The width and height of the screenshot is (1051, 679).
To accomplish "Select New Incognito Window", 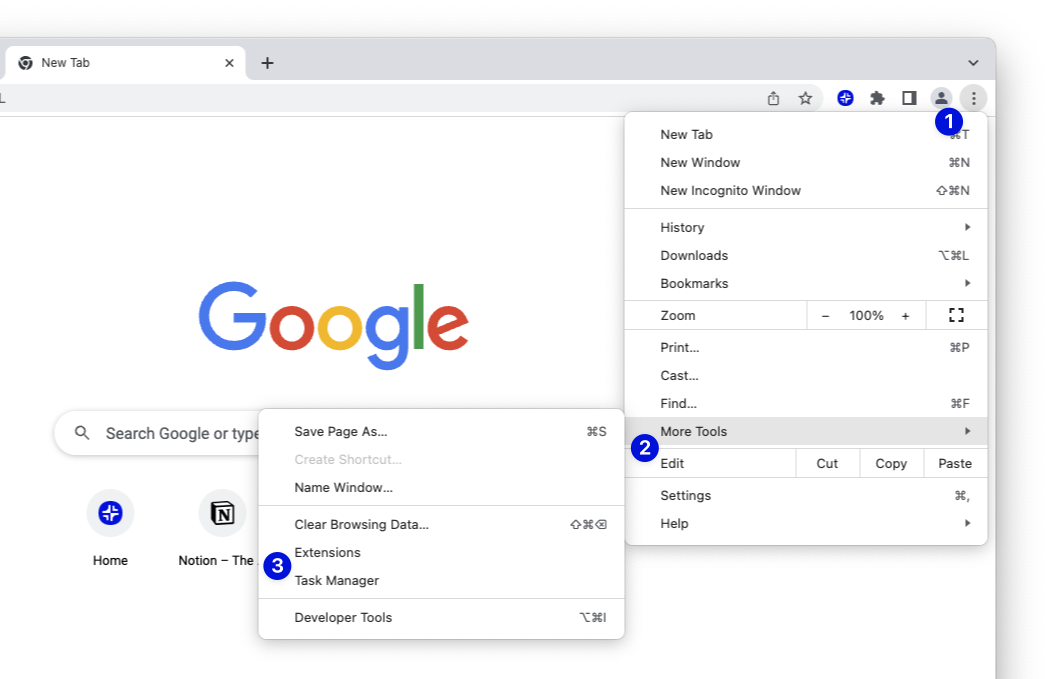I will [x=806, y=191].
